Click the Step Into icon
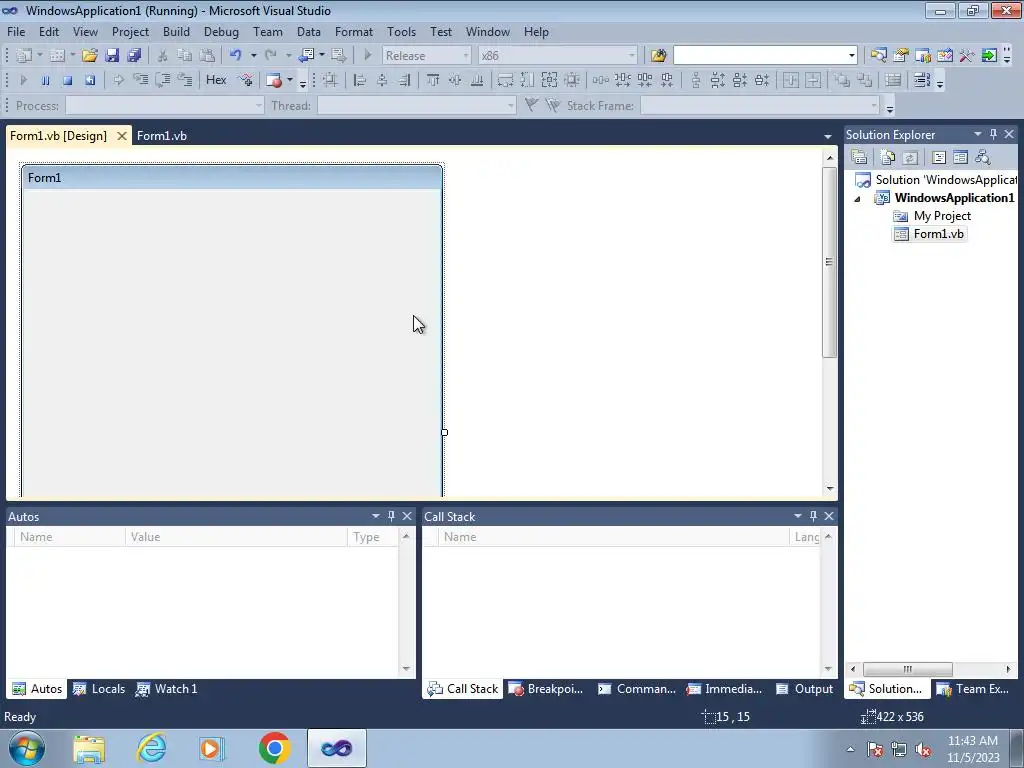This screenshot has height=768, width=1024. tap(140, 80)
